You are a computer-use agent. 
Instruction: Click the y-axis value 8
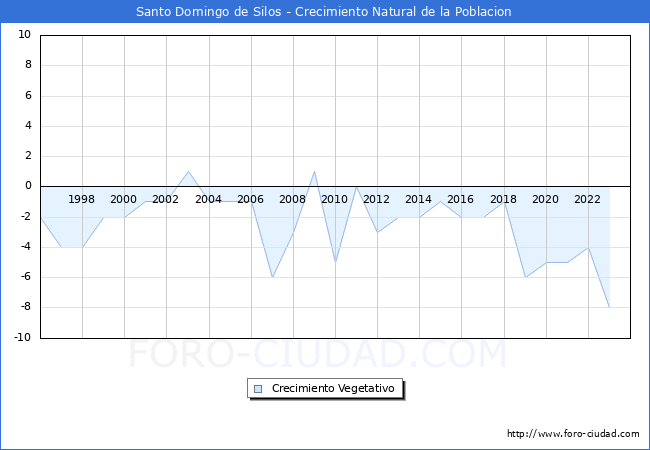pos(28,65)
